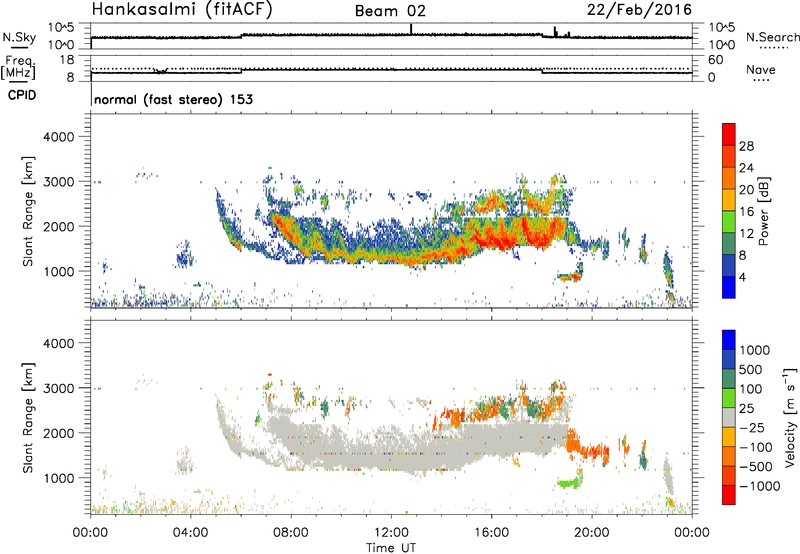Image resolution: width=800 pixels, height=554 pixels.
Task: Click the 16:00 time axis tick label
Action: [x=491, y=533]
